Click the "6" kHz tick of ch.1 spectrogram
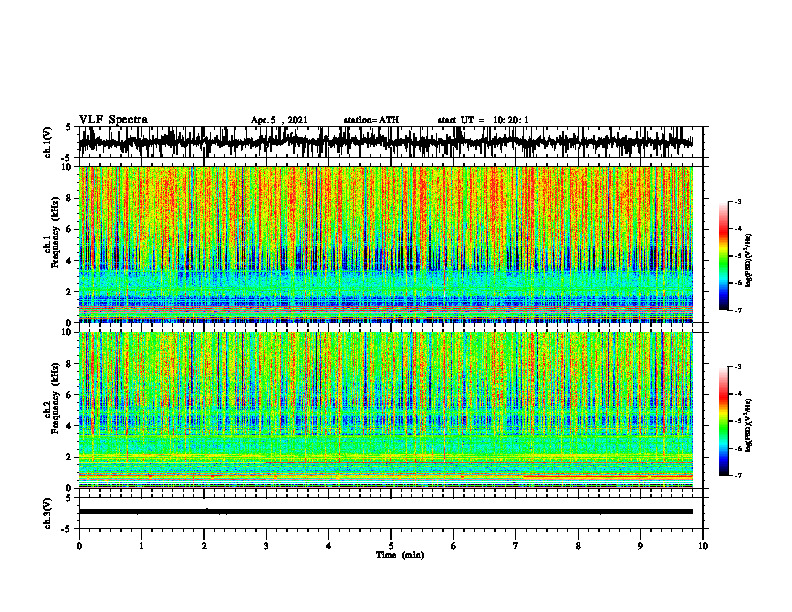This screenshot has height=612, width=792. coord(71,230)
